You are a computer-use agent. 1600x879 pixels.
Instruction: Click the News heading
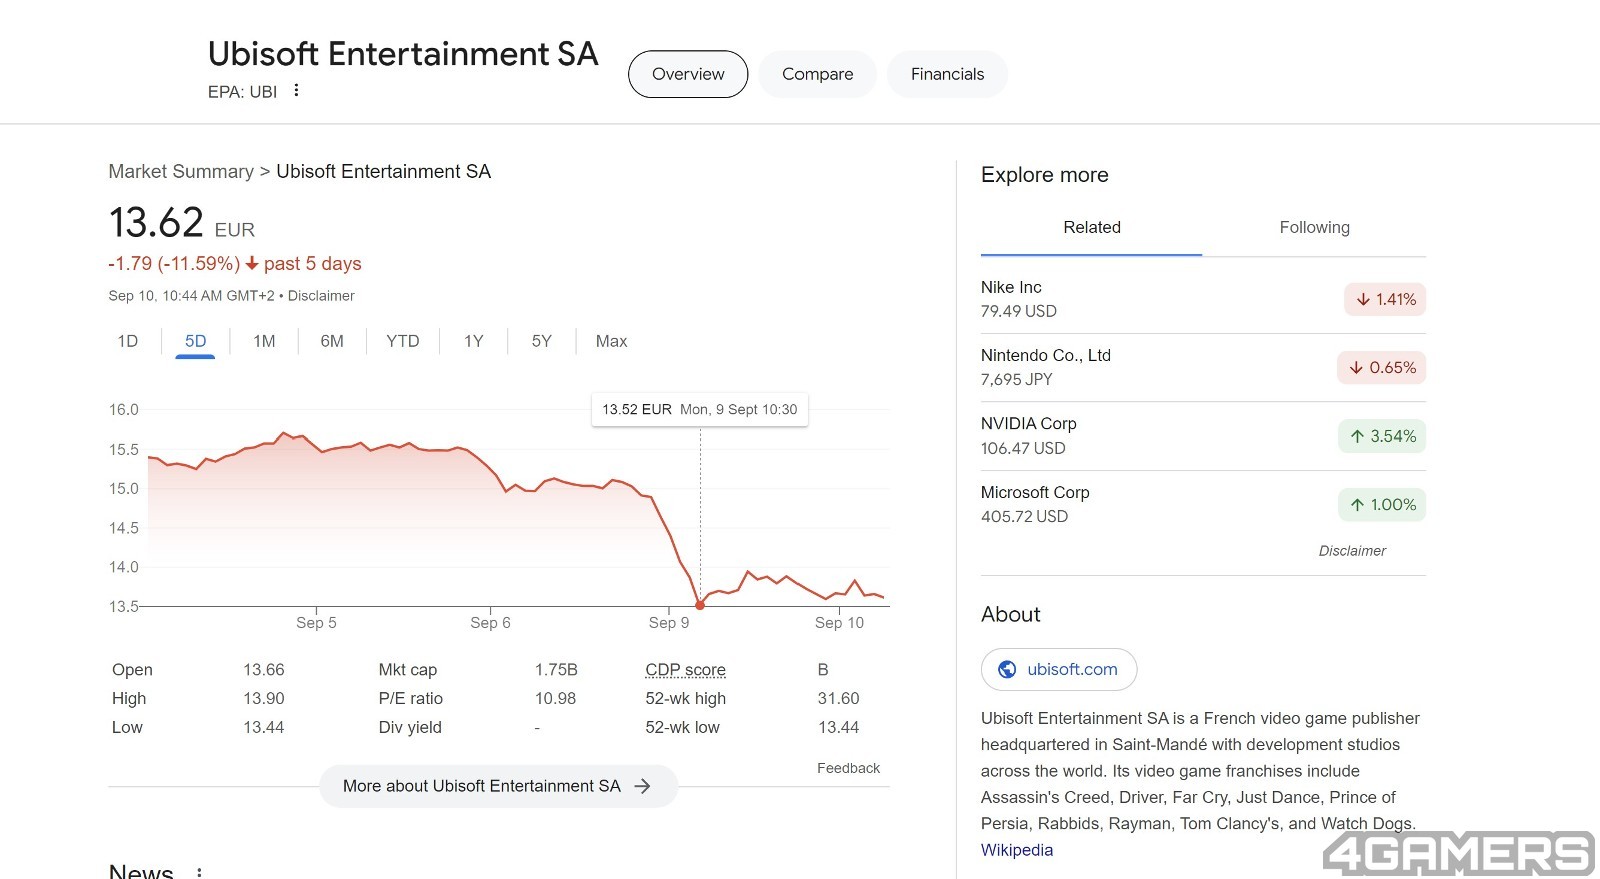point(141,872)
